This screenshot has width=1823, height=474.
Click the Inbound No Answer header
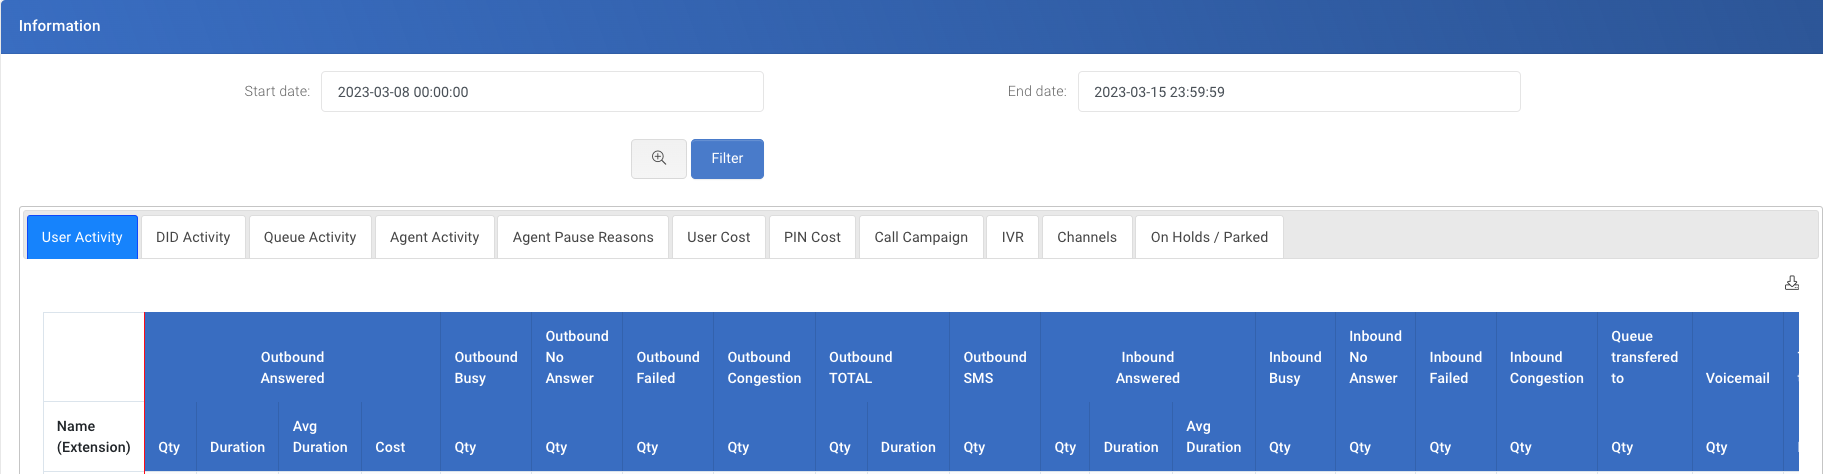click(x=1375, y=357)
